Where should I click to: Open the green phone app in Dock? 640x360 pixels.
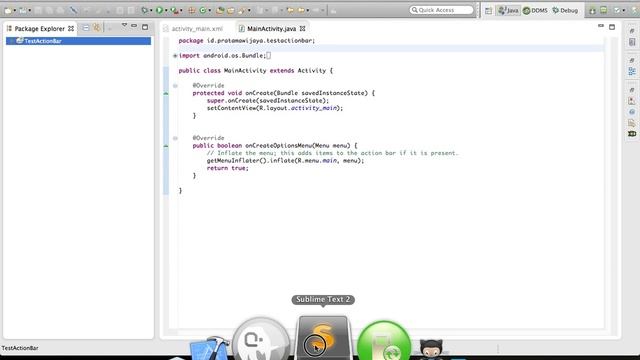[x=384, y=341]
